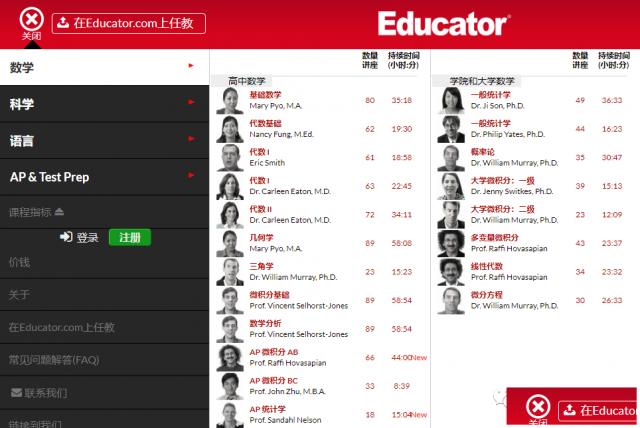The width and height of the screenshot is (640, 428).
Task: Click the Educator logo in the header
Action: (443, 23)
